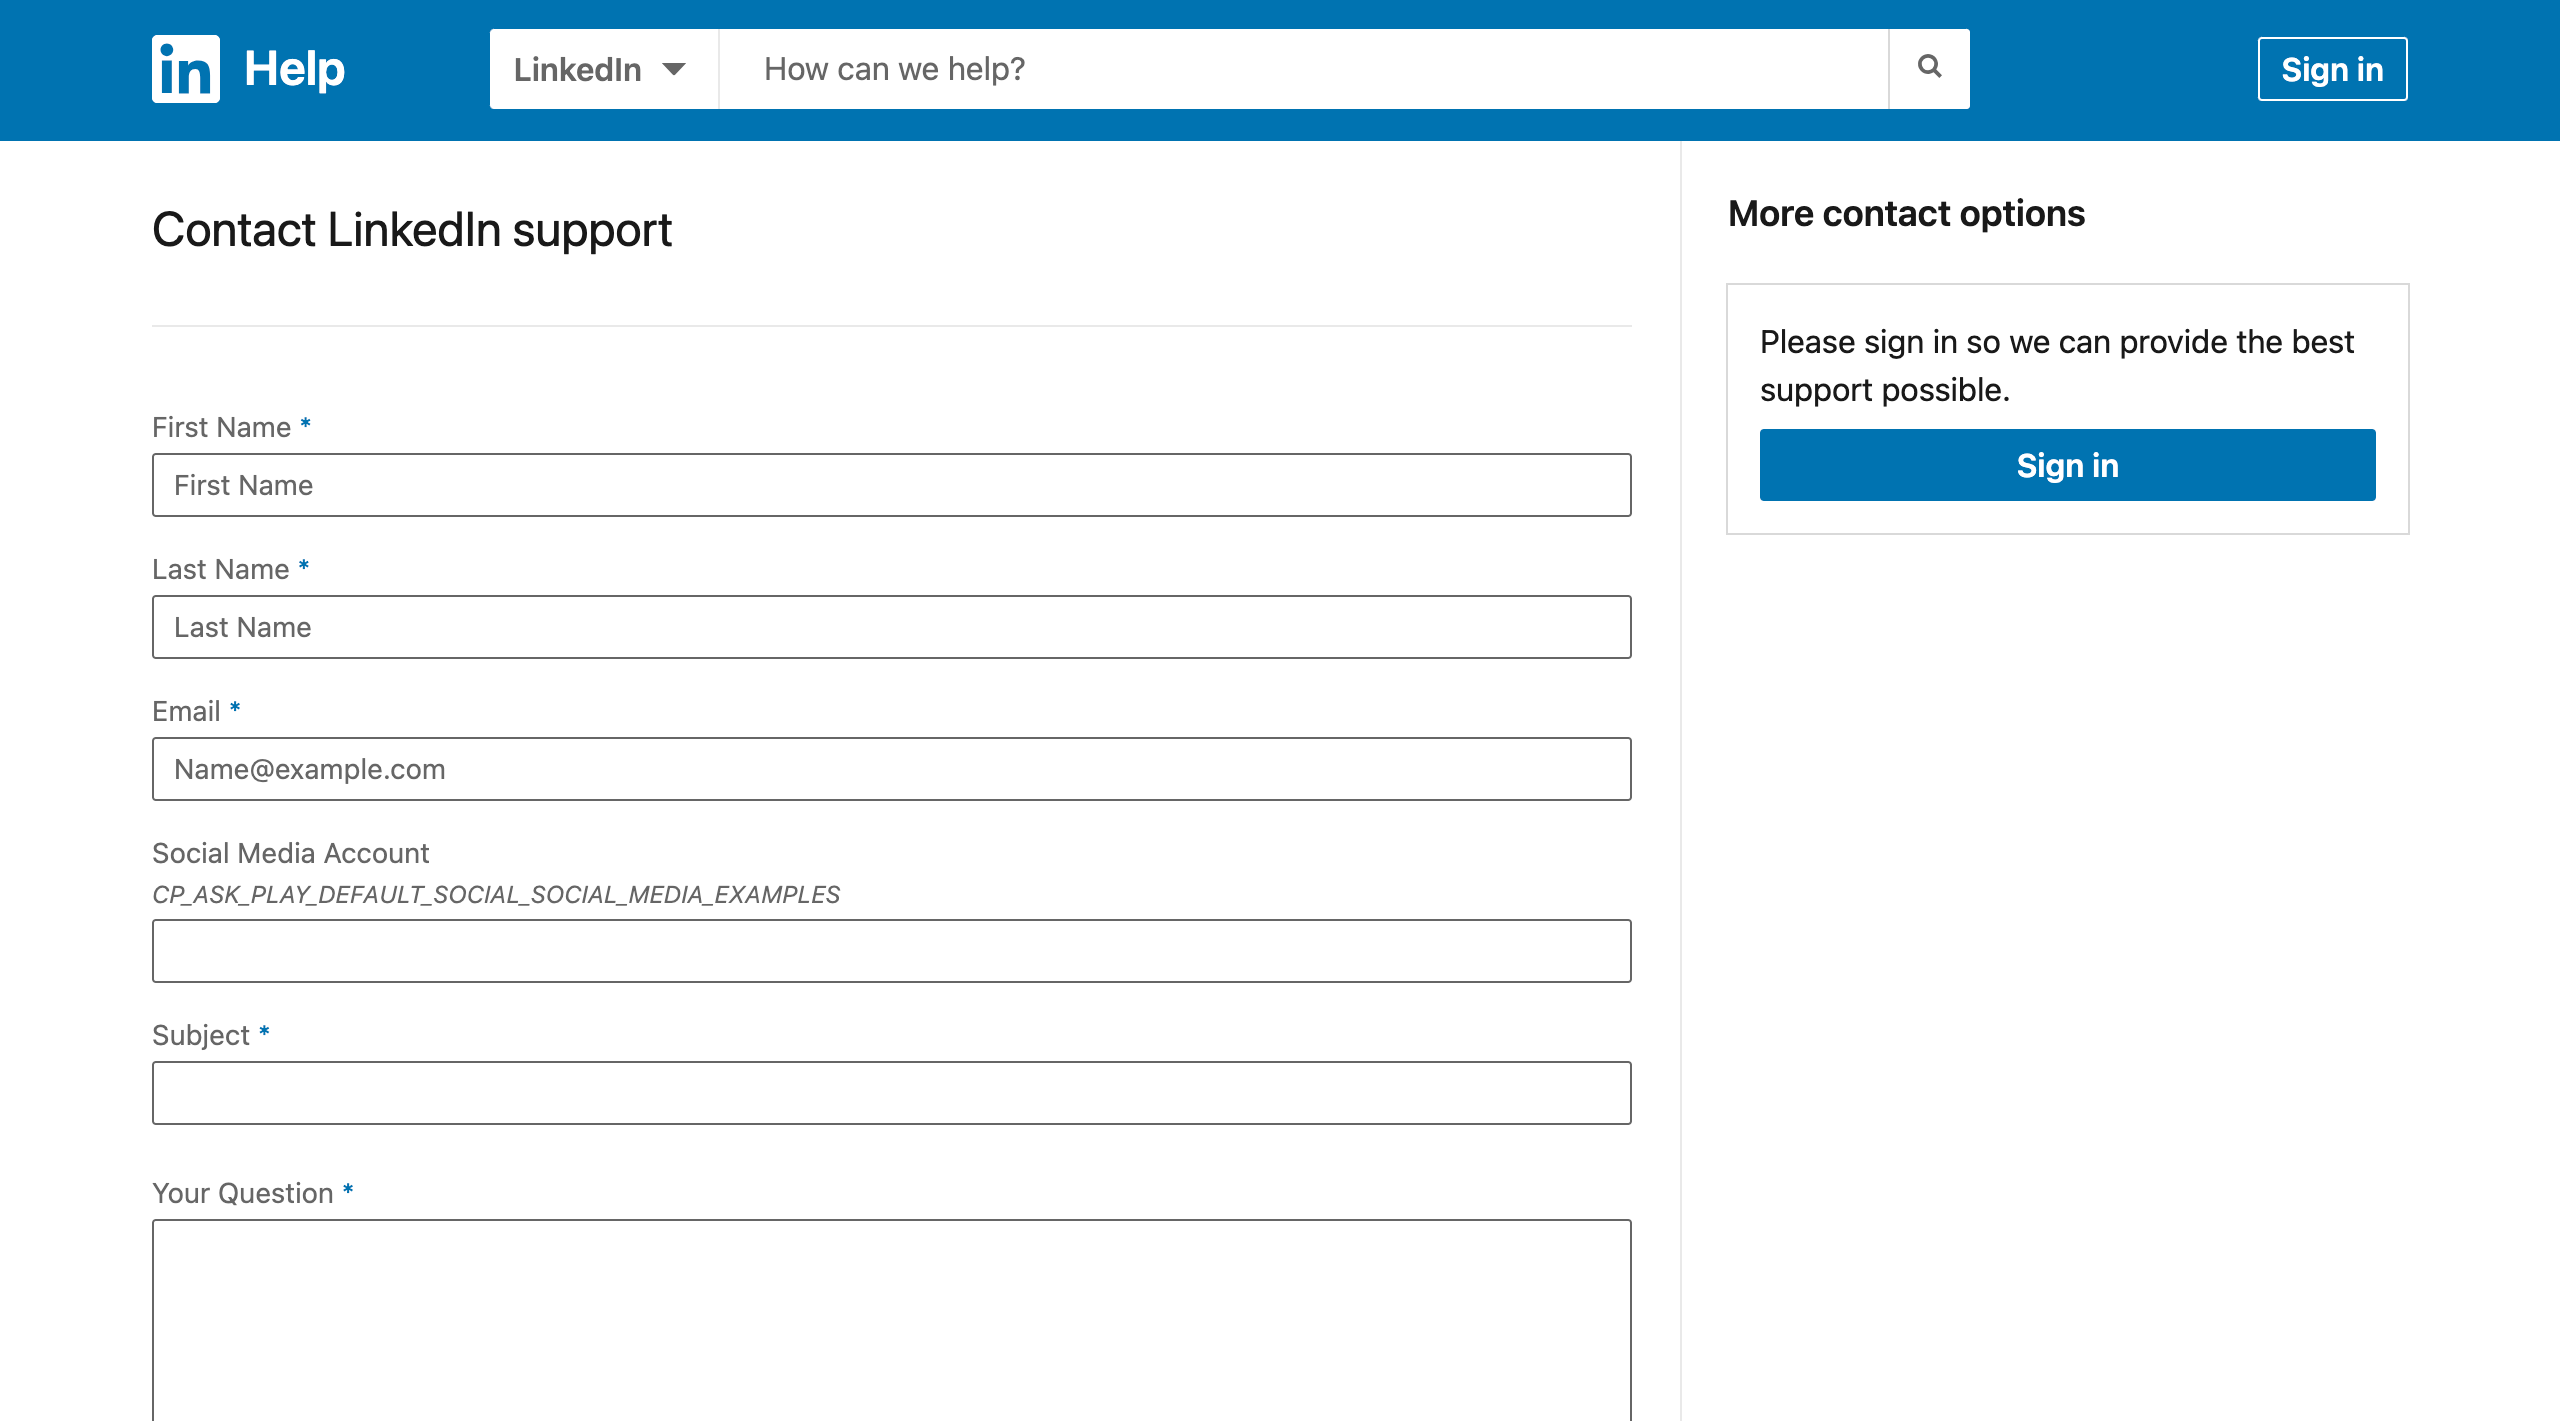This screenshot has width=2560, height=1421.
Task: Focus the 'How can we help?' search box
Action: (1302, 69)
